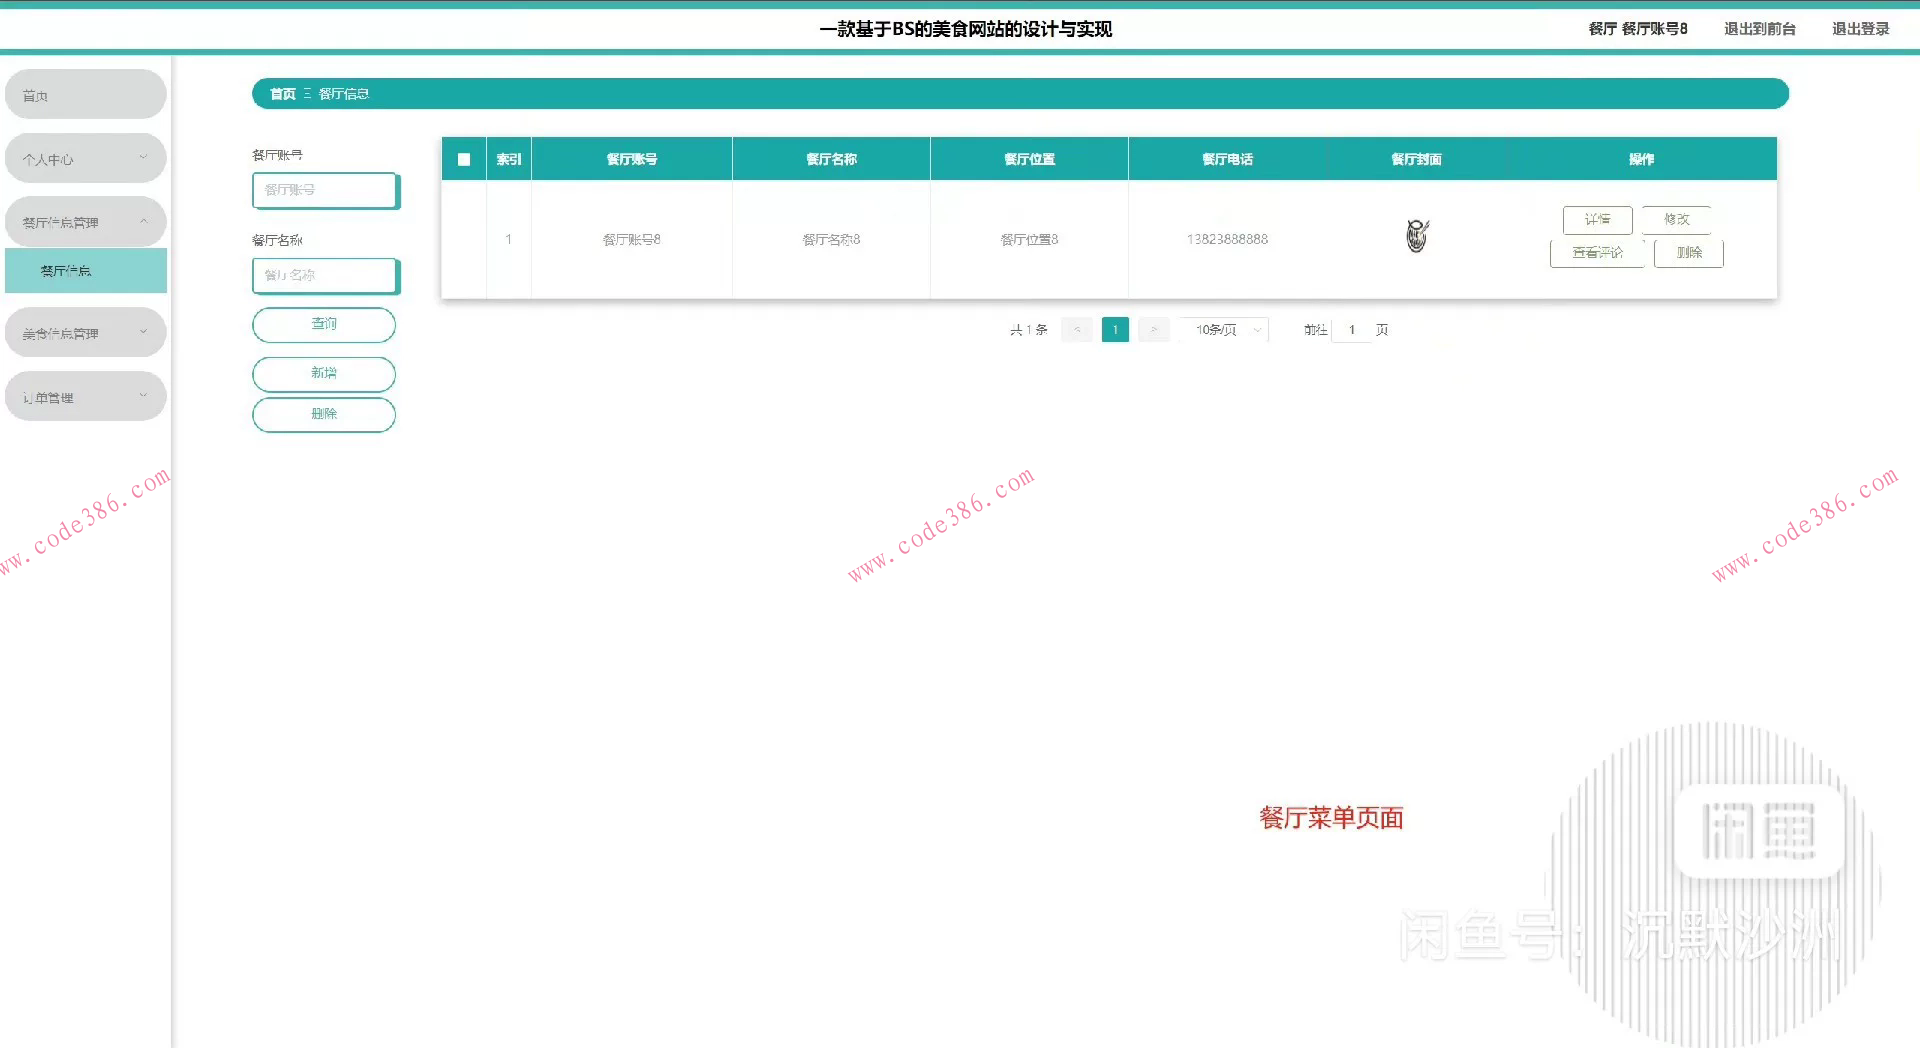This screenshot has height=1048, width=1920.
Task: Click the restaurant cover image in the table
Action: [1416, 237]
